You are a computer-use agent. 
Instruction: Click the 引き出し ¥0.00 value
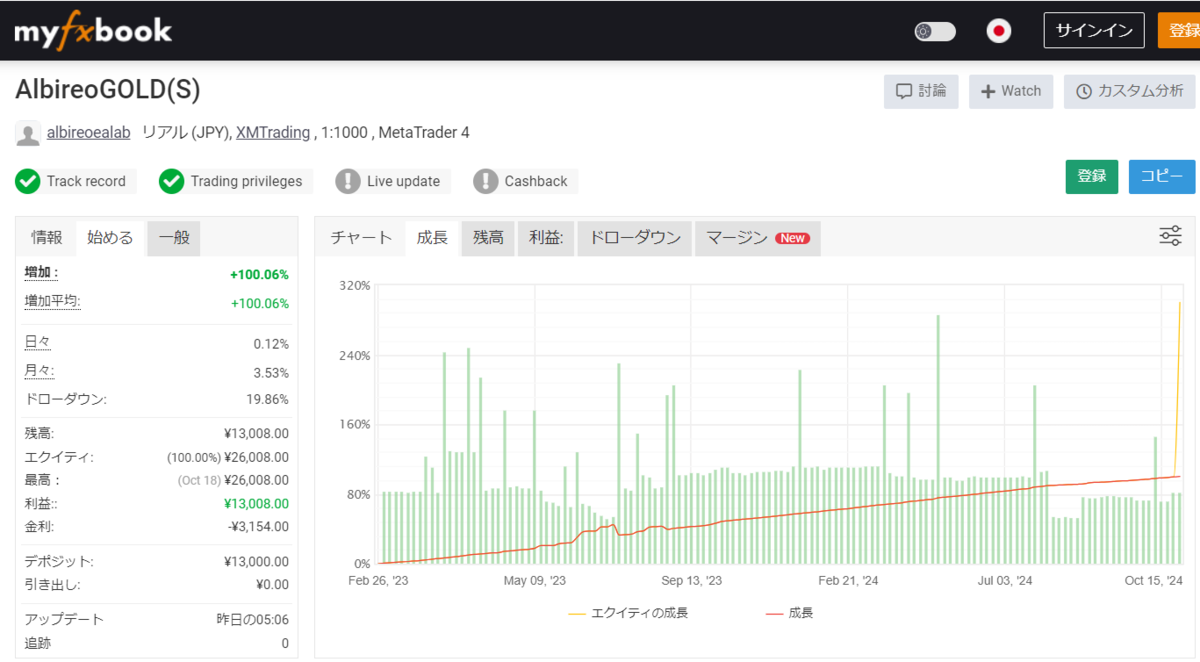coord(271,585)
